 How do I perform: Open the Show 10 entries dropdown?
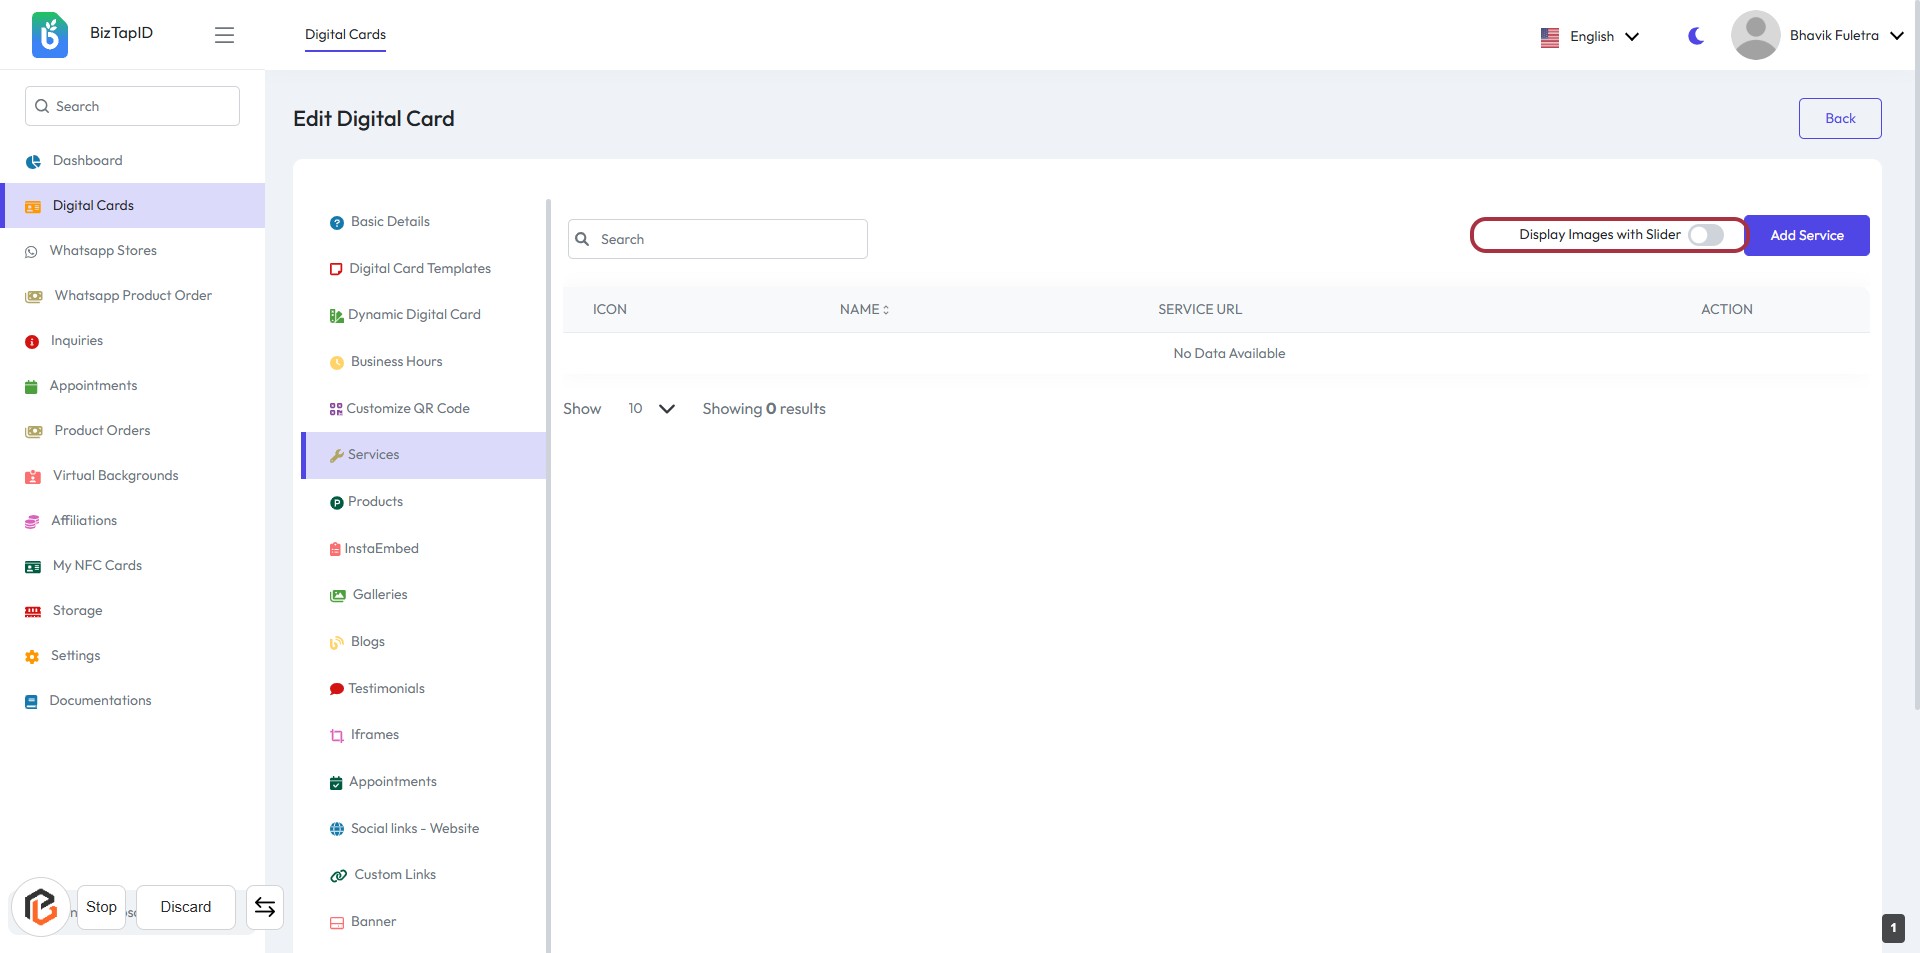651,409
